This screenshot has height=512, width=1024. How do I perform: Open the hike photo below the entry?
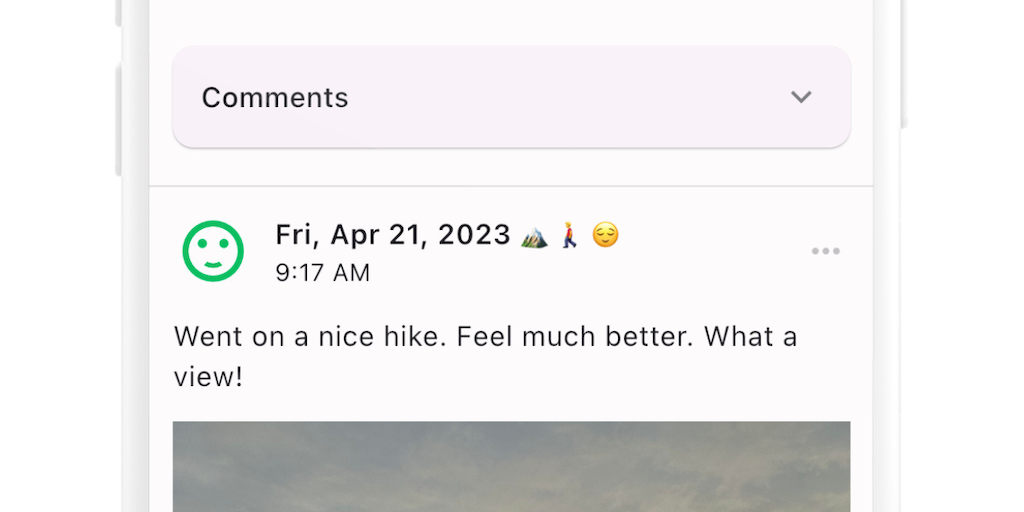[x=511, y=467]
